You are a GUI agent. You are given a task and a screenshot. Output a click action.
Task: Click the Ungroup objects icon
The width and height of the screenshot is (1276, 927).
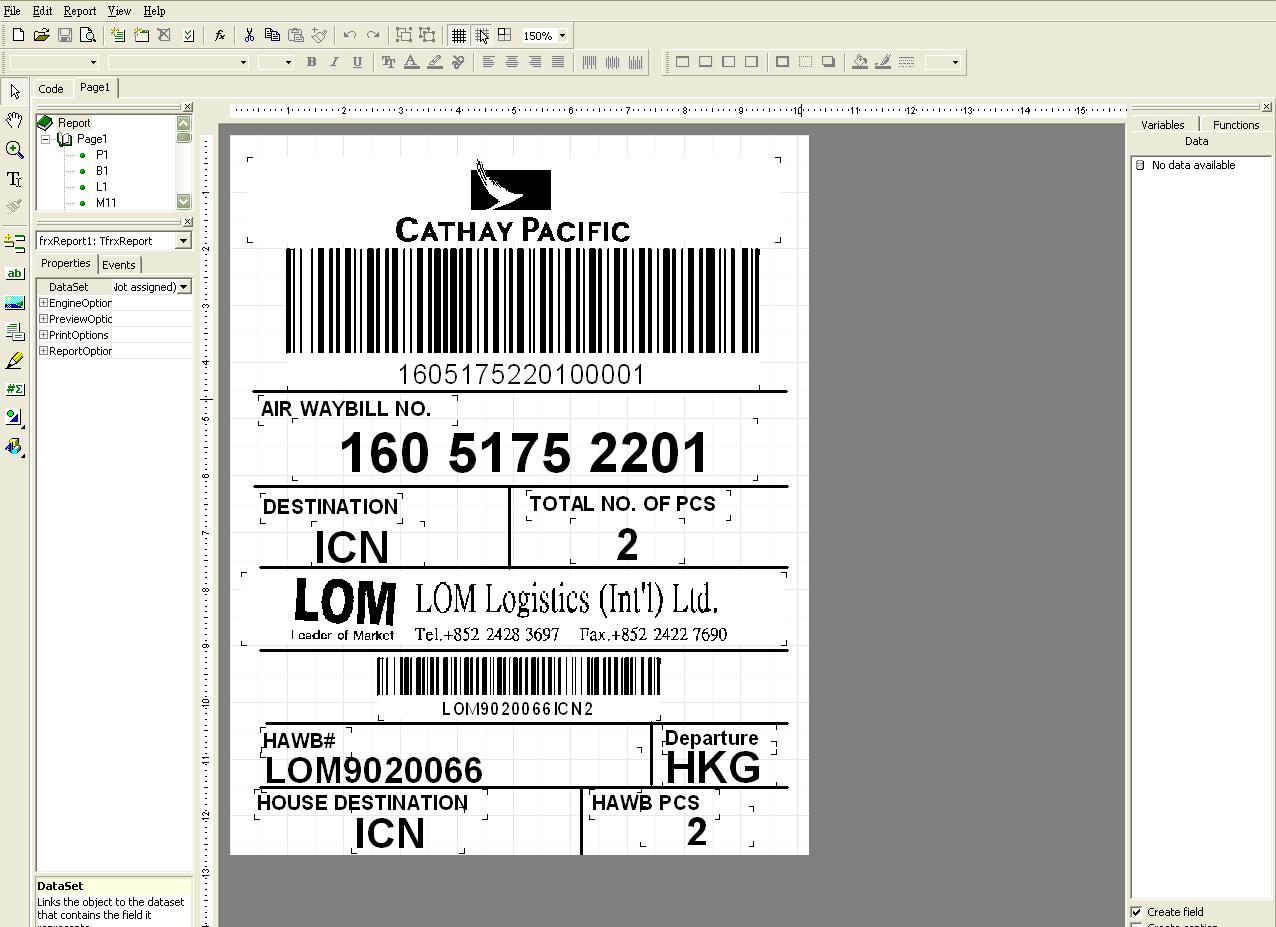[427, 35]
